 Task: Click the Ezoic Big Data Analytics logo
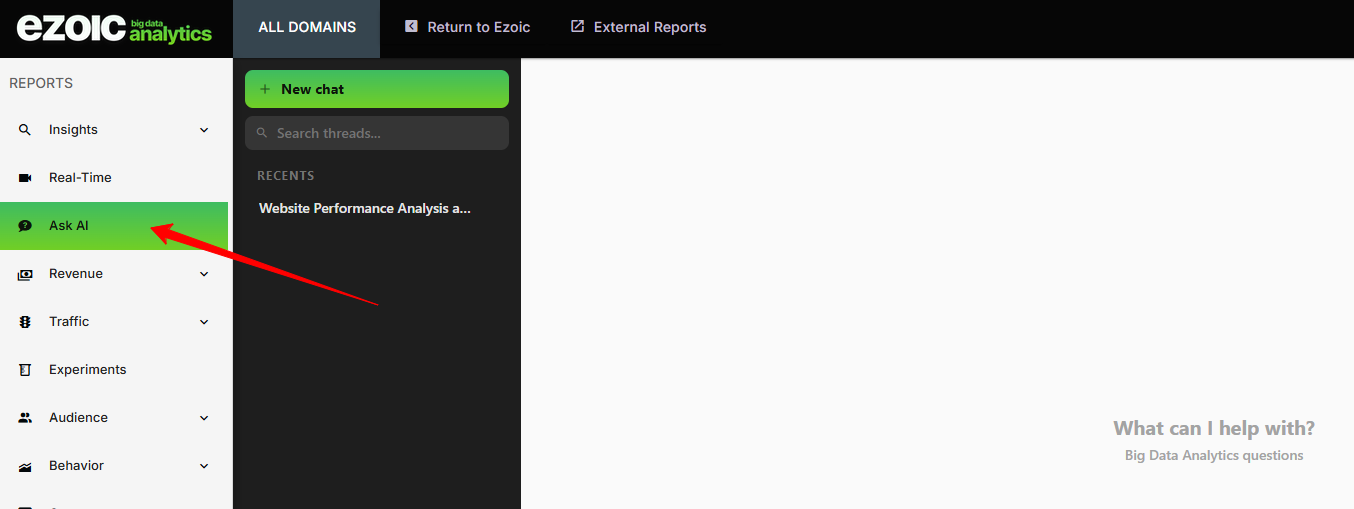(x=114, y=28)
